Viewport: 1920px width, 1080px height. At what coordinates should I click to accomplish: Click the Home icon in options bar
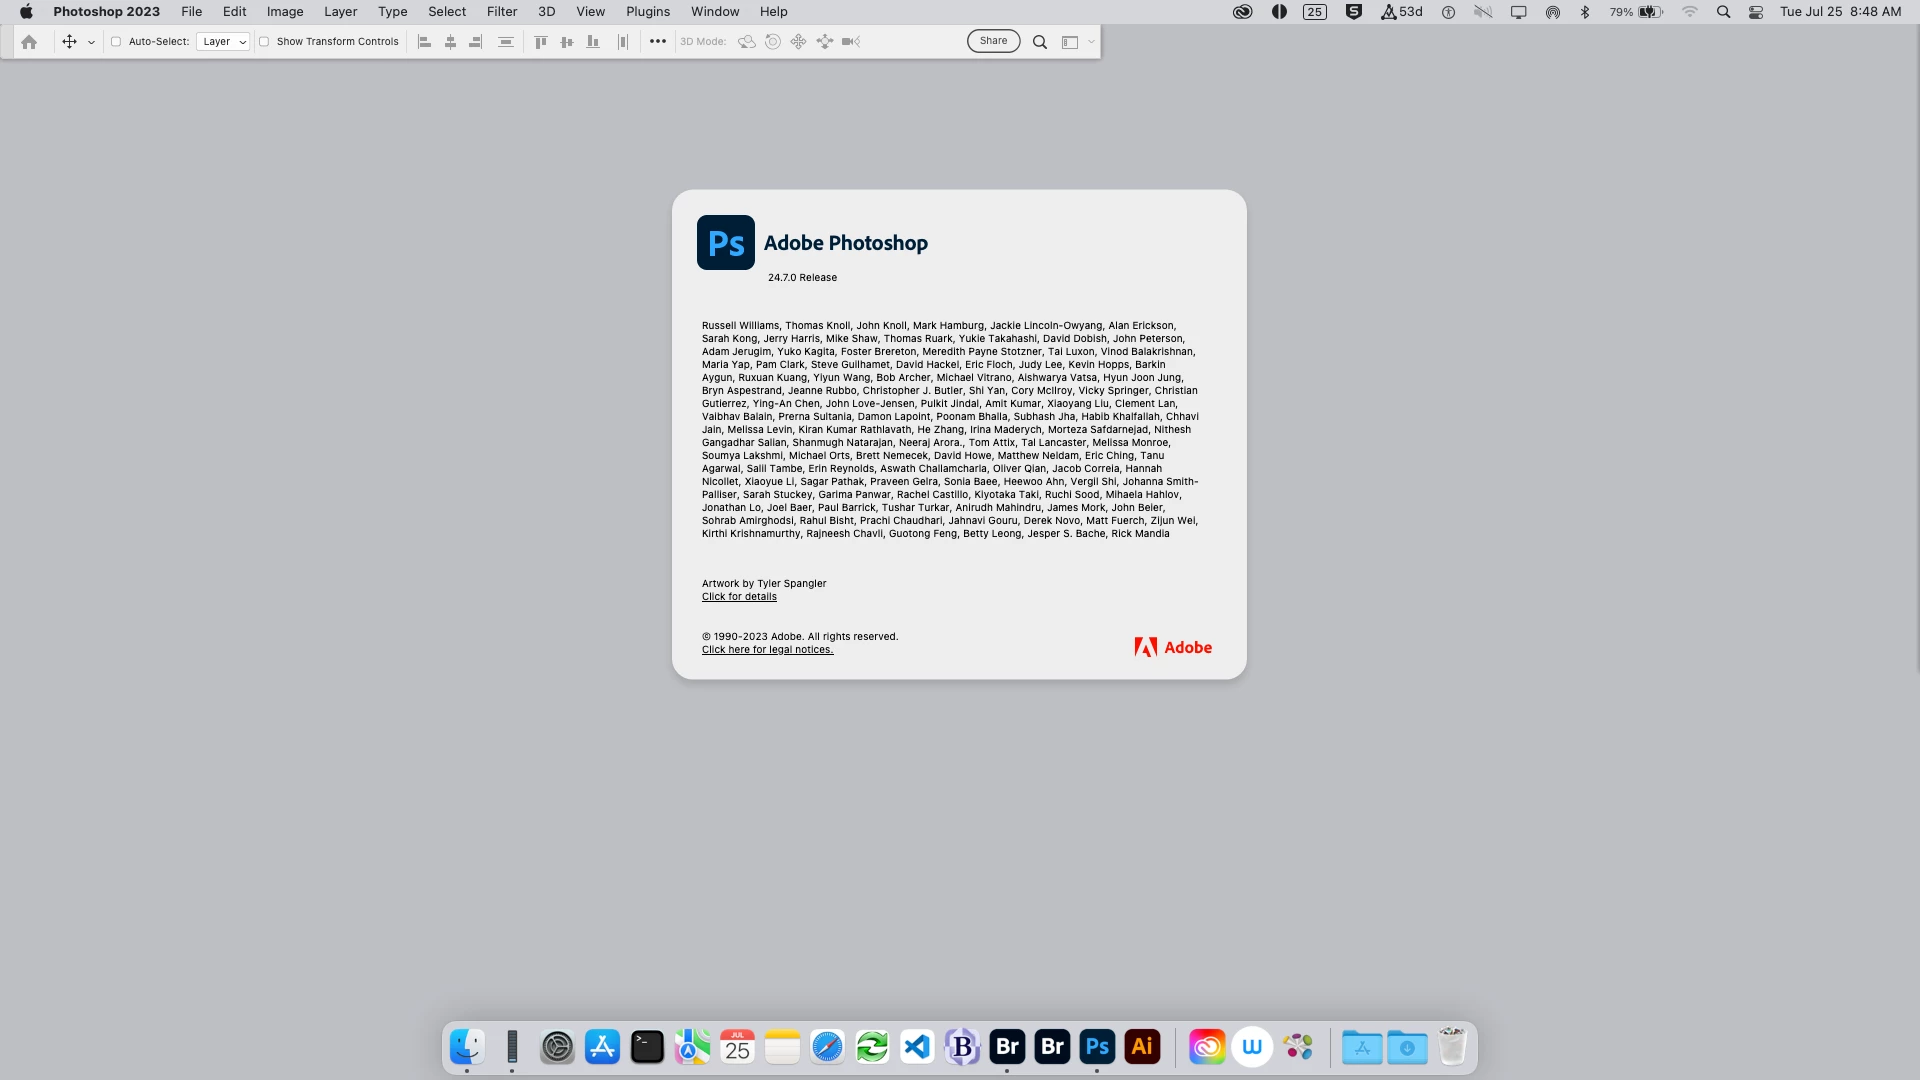pos(29,42)
